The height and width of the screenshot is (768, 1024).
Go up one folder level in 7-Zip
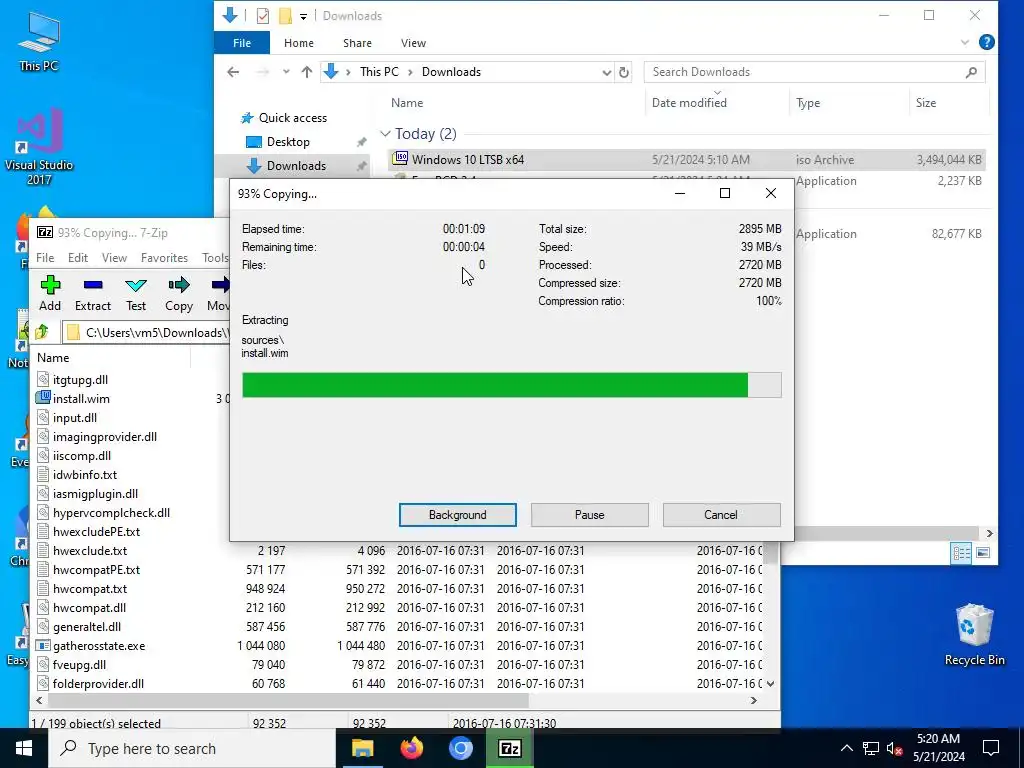pos(42,332)
